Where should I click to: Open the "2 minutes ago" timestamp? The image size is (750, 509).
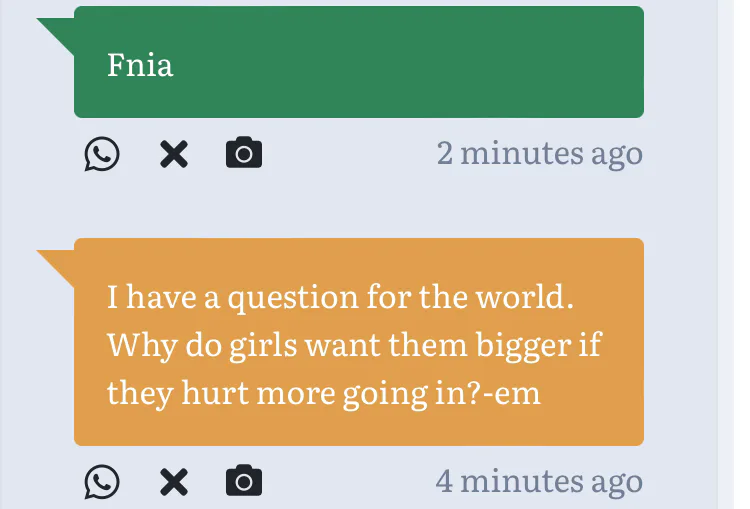539,154
